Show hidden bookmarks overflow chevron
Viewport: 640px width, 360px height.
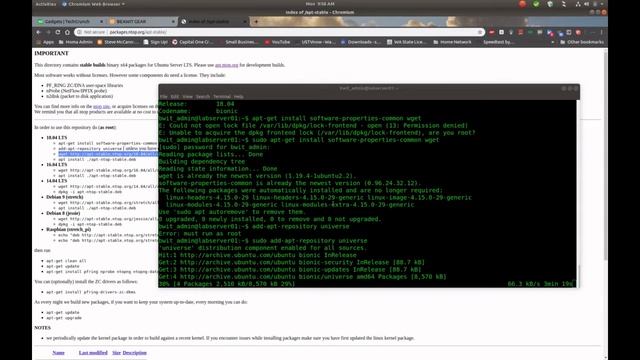pos(553,42)
